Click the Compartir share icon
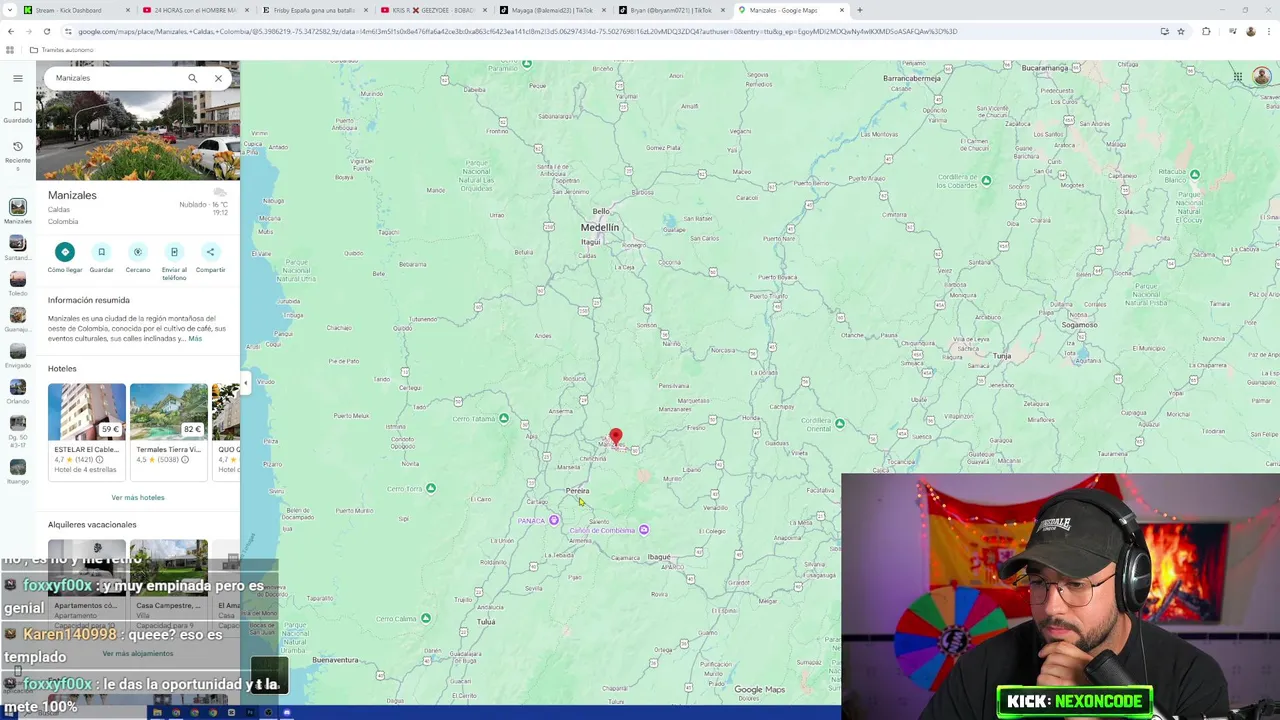The image size is (1280, 720). click(x=210, y=252)
